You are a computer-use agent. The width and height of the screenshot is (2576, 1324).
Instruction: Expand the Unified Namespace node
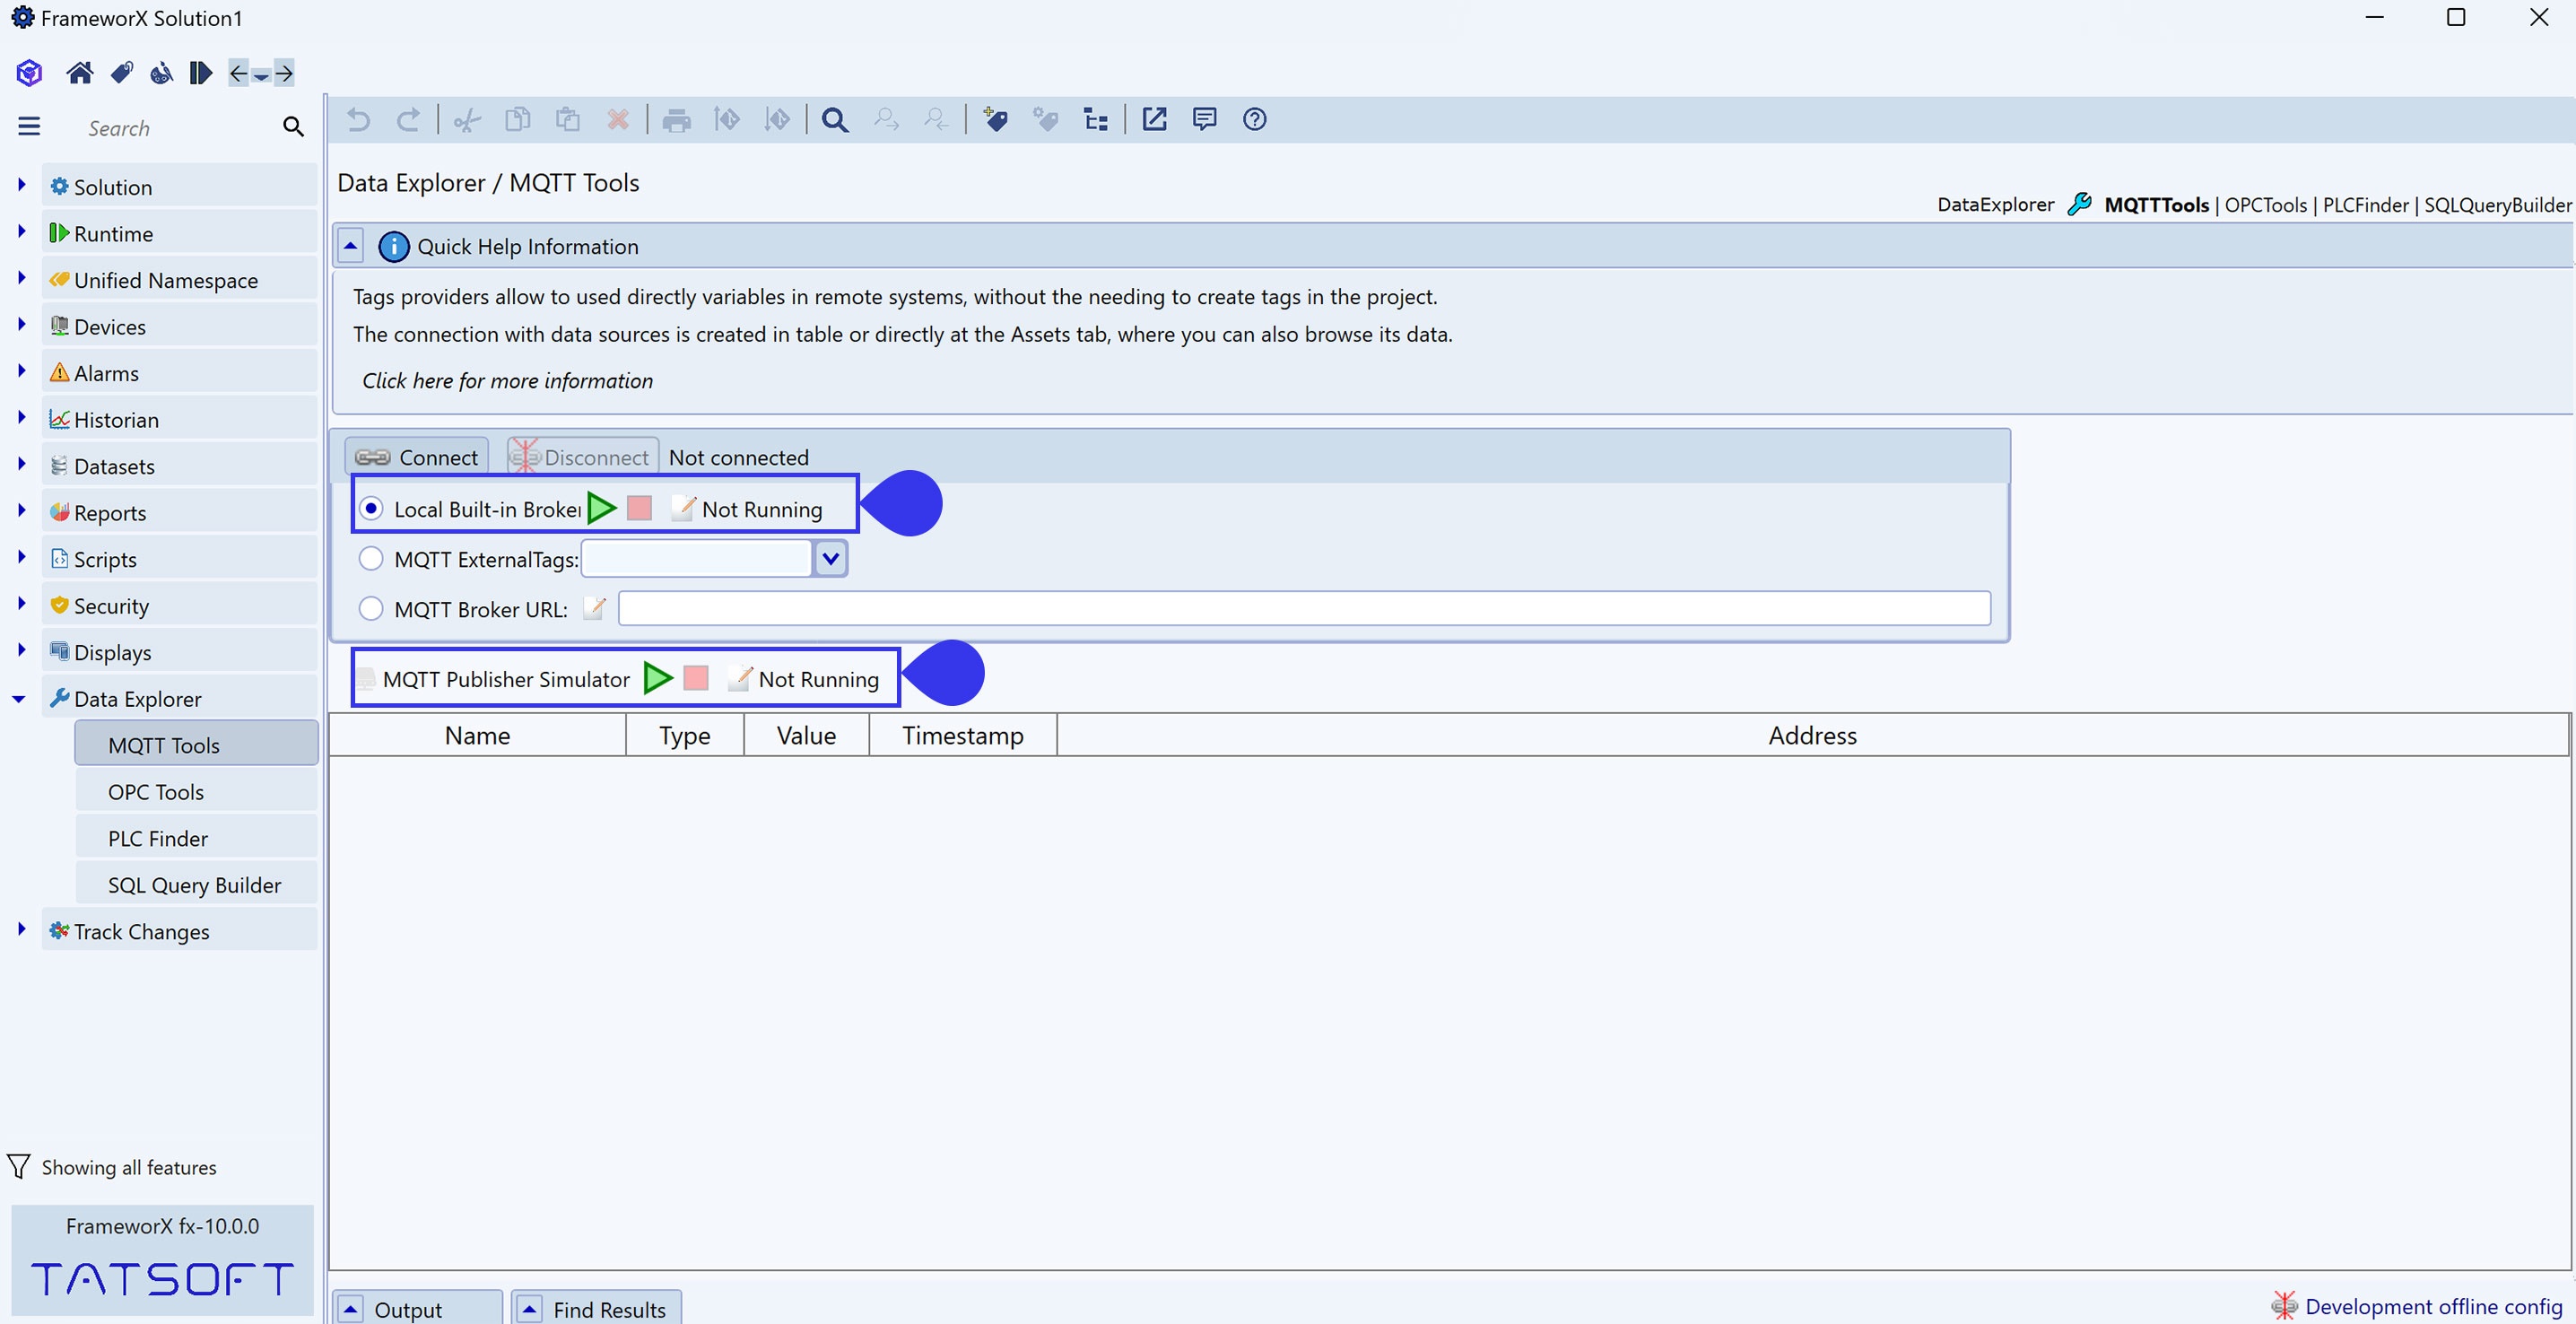coord(21,278)
